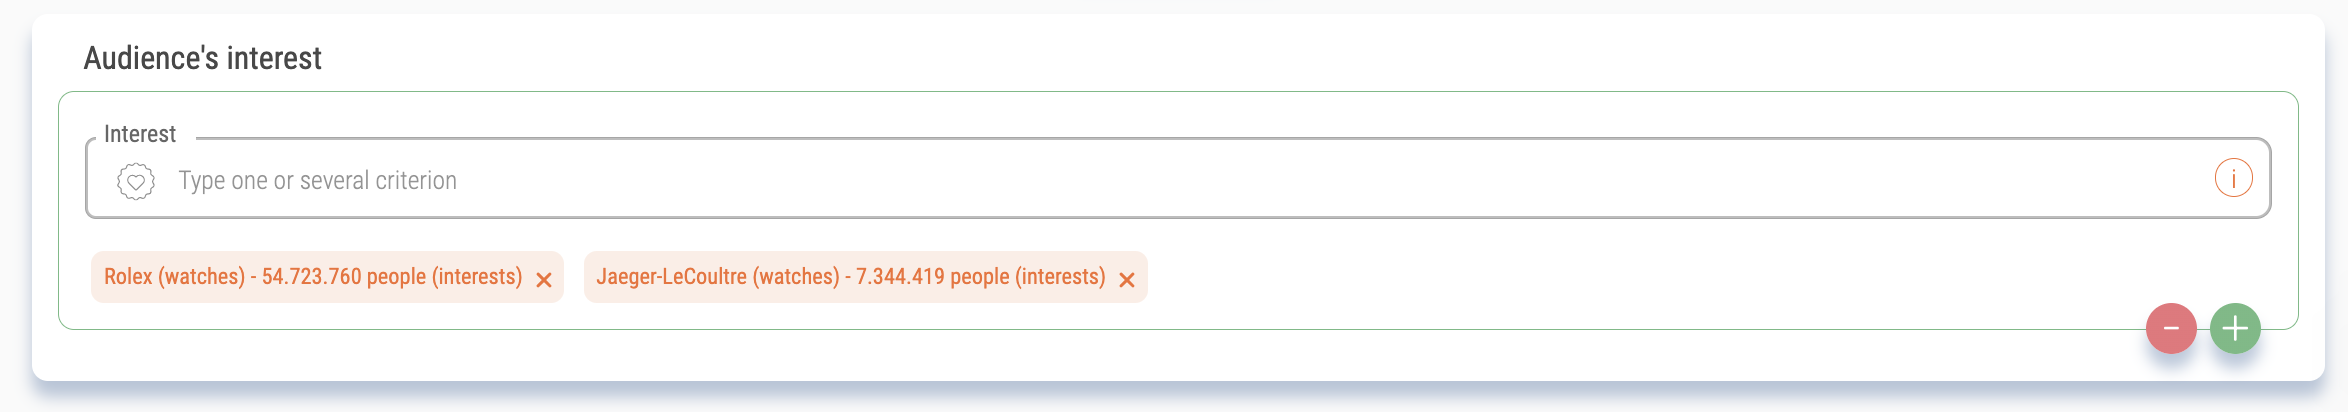Remove the Jaeger-LeCoultre (watches) interest tag

(1127, 280)
